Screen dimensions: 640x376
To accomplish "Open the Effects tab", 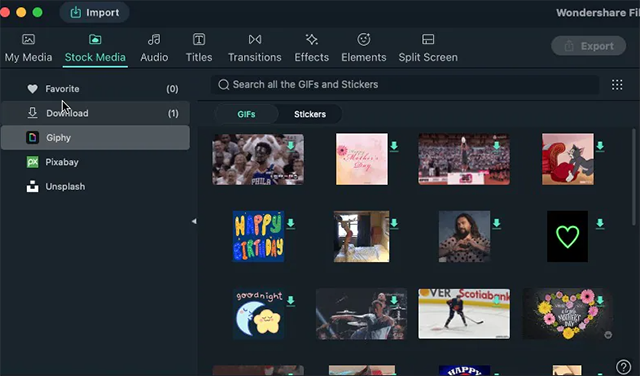I will pyautogui.click(x=311, y=48).
